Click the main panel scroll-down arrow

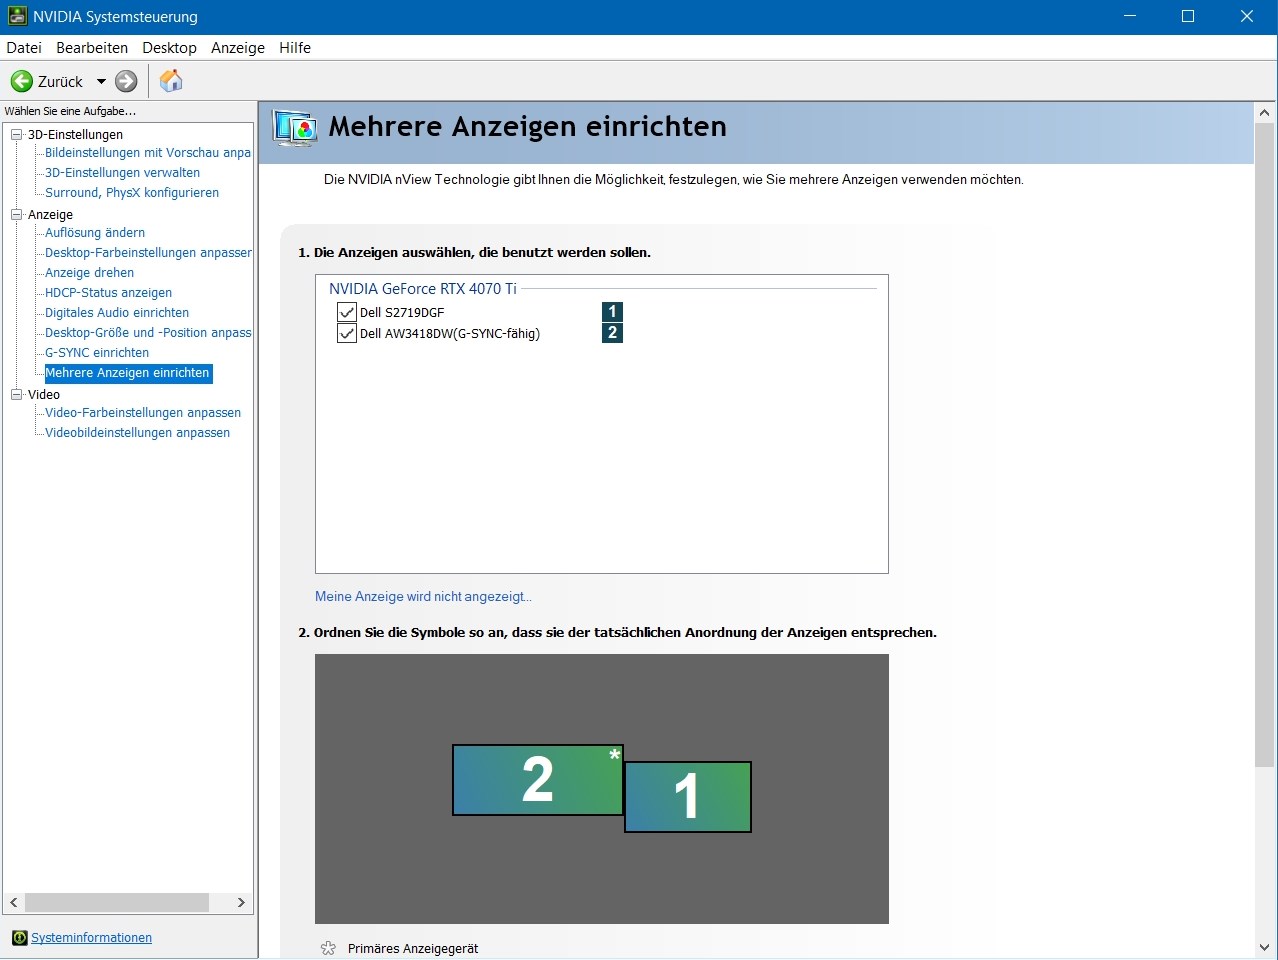coord(1265,947)
